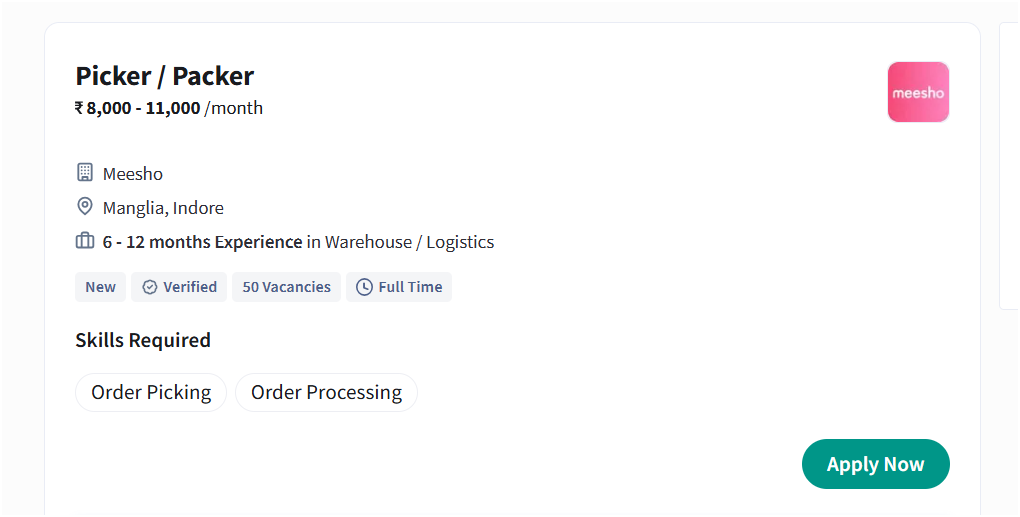Click the clock icon in Full Time tag
1020x517 pixels.
pos(364,287)
